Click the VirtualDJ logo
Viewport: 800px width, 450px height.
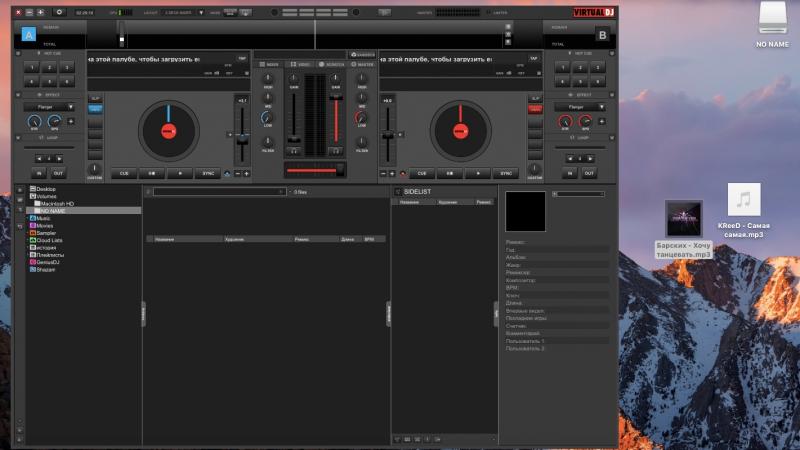593,12
